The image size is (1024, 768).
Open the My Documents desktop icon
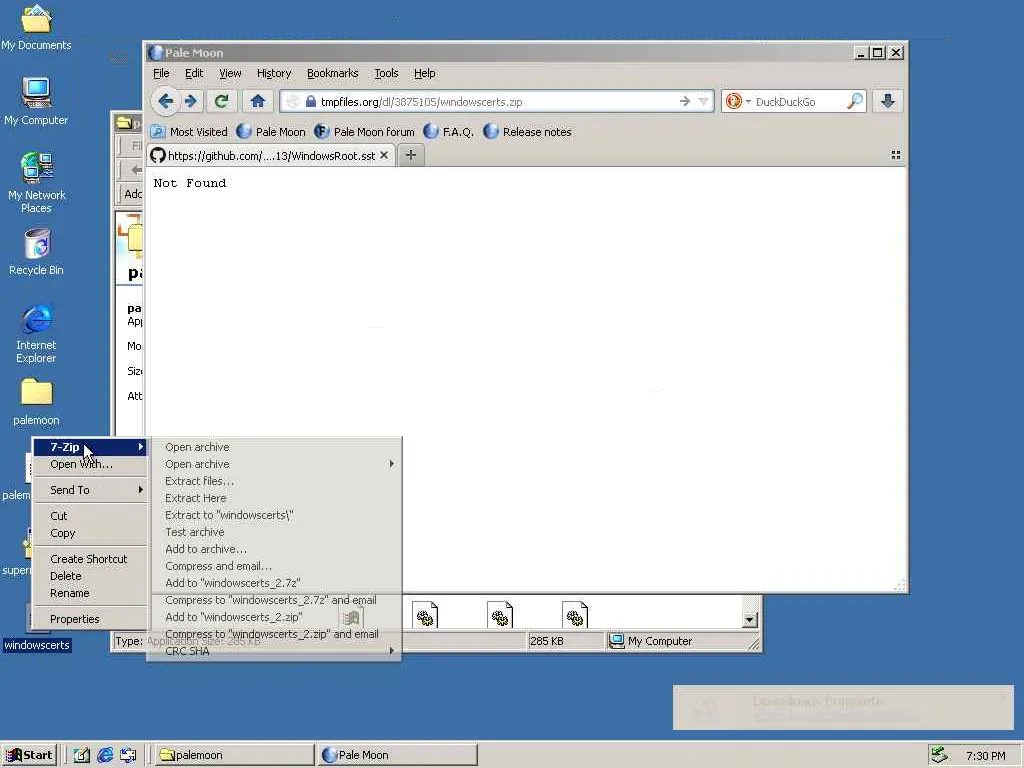[36, 27]
